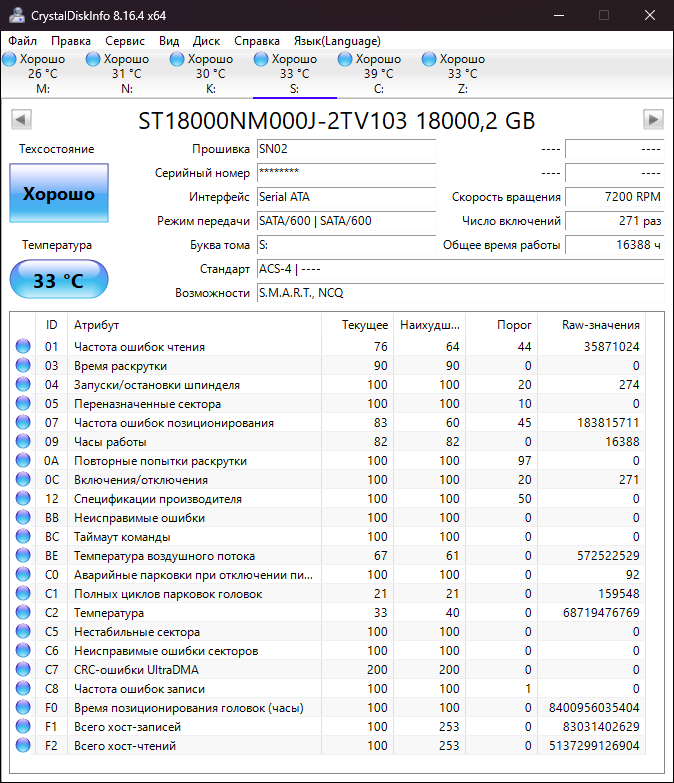Image resolution: width=674 pixels, height=783 pixels.
Task: Open the Сервис menu
Action: (125, 41)
